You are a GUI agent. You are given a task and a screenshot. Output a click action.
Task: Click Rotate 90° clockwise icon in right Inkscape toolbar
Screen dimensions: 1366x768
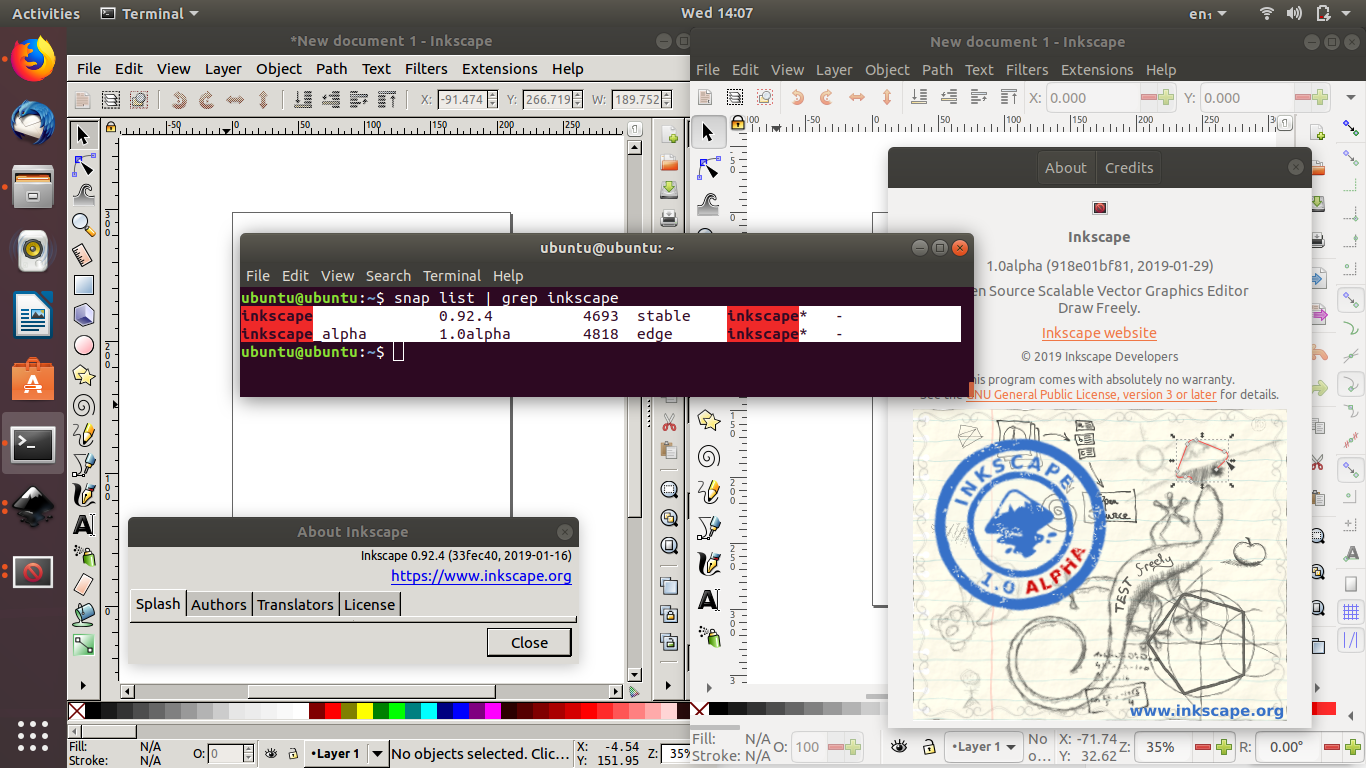click(x=827, y=97)
